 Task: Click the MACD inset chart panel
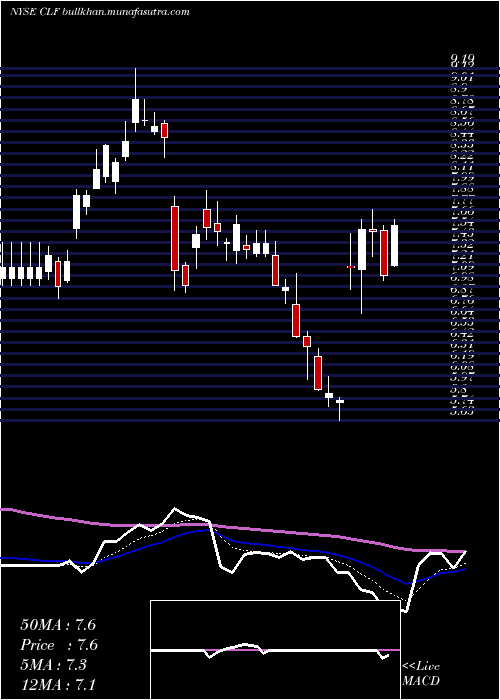tap(275, 650)
